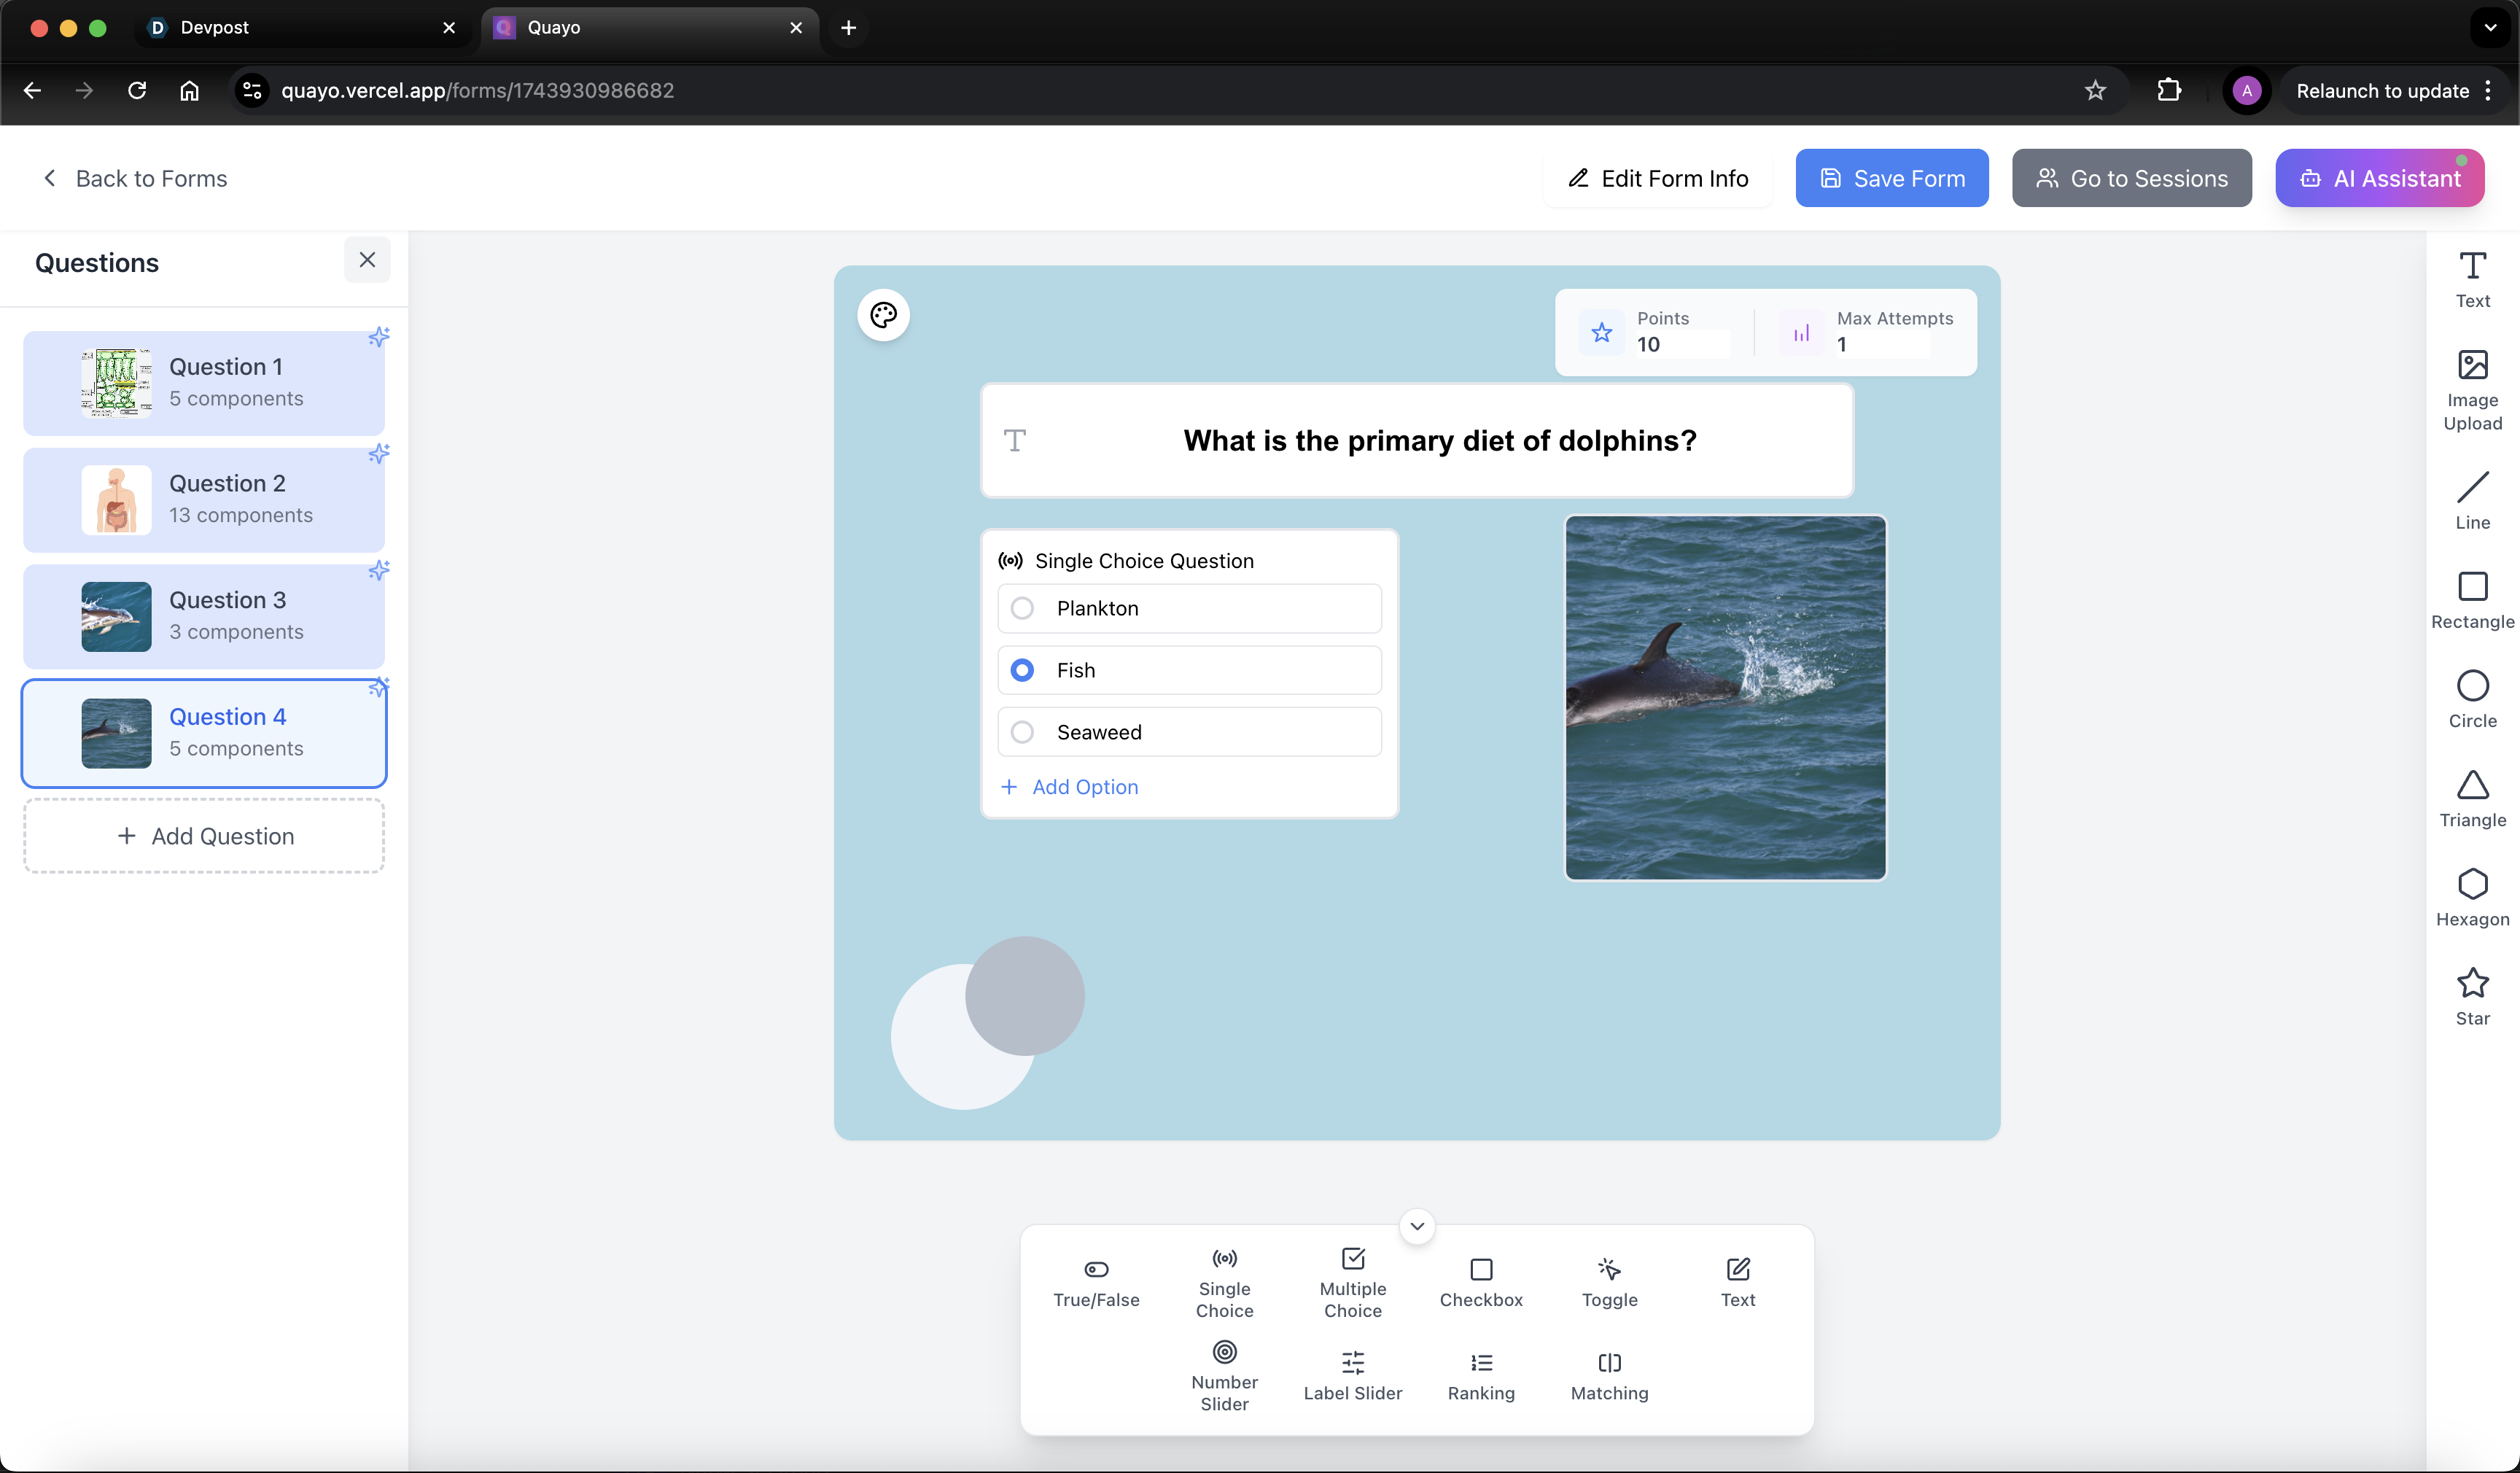Open the browser tab list dropdown

pyautogui.click(x=2489, y=28)
